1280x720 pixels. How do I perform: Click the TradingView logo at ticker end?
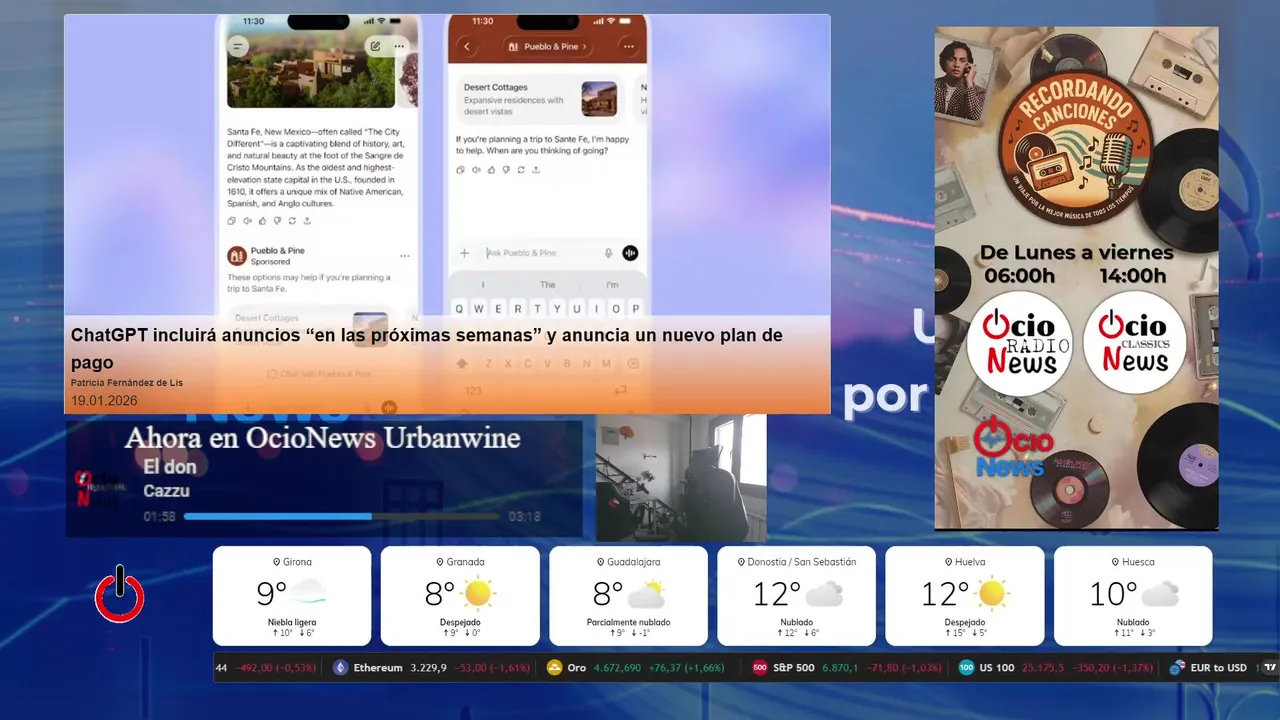pyautogui.click(x=1270, y=667)
